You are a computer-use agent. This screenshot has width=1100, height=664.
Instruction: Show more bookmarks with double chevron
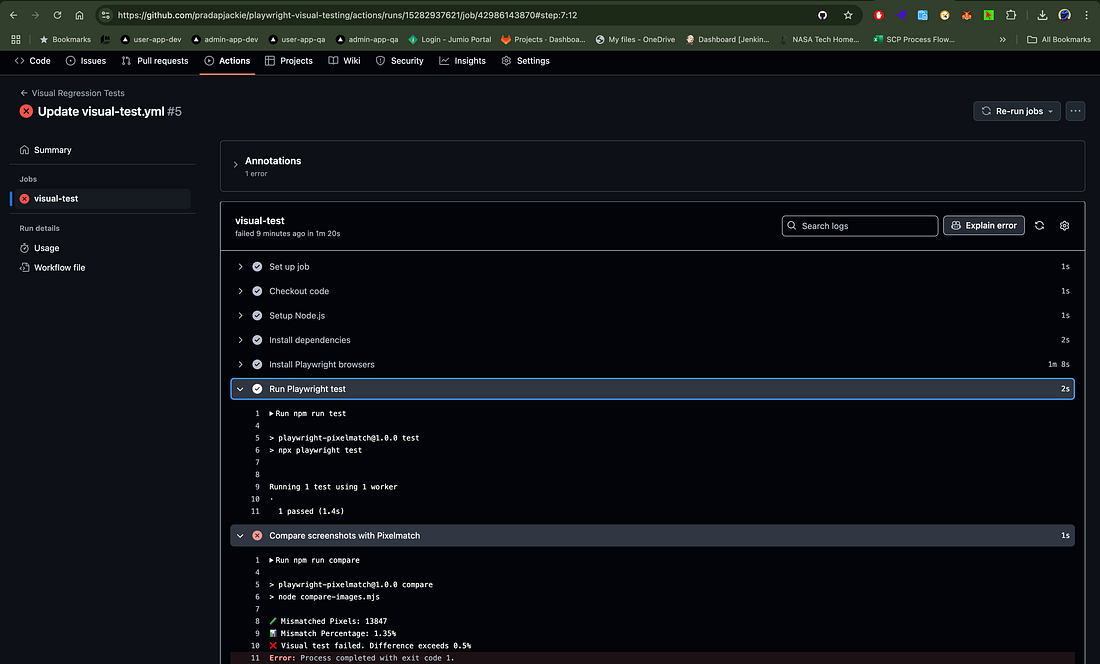(x=1002, y=39)
